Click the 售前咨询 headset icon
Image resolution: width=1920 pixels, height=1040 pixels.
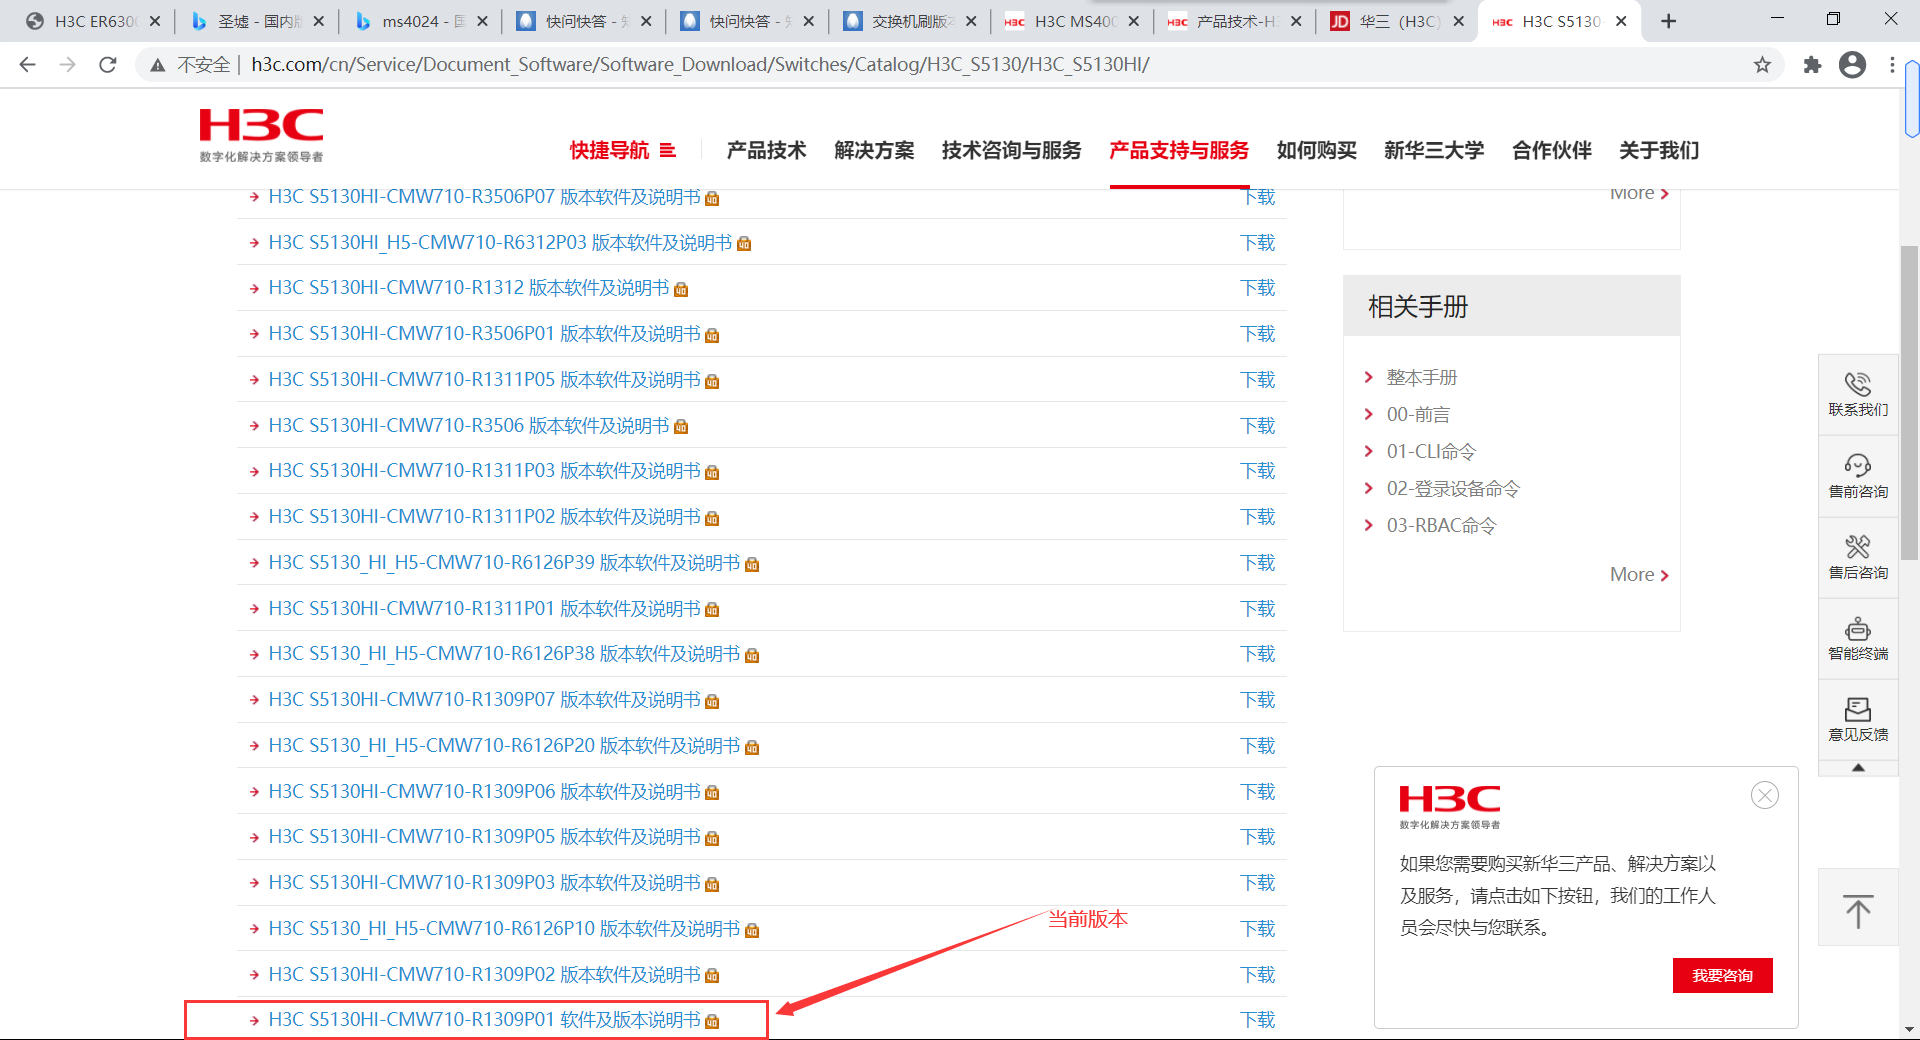pyautogui.click(x=1858, y=466)
